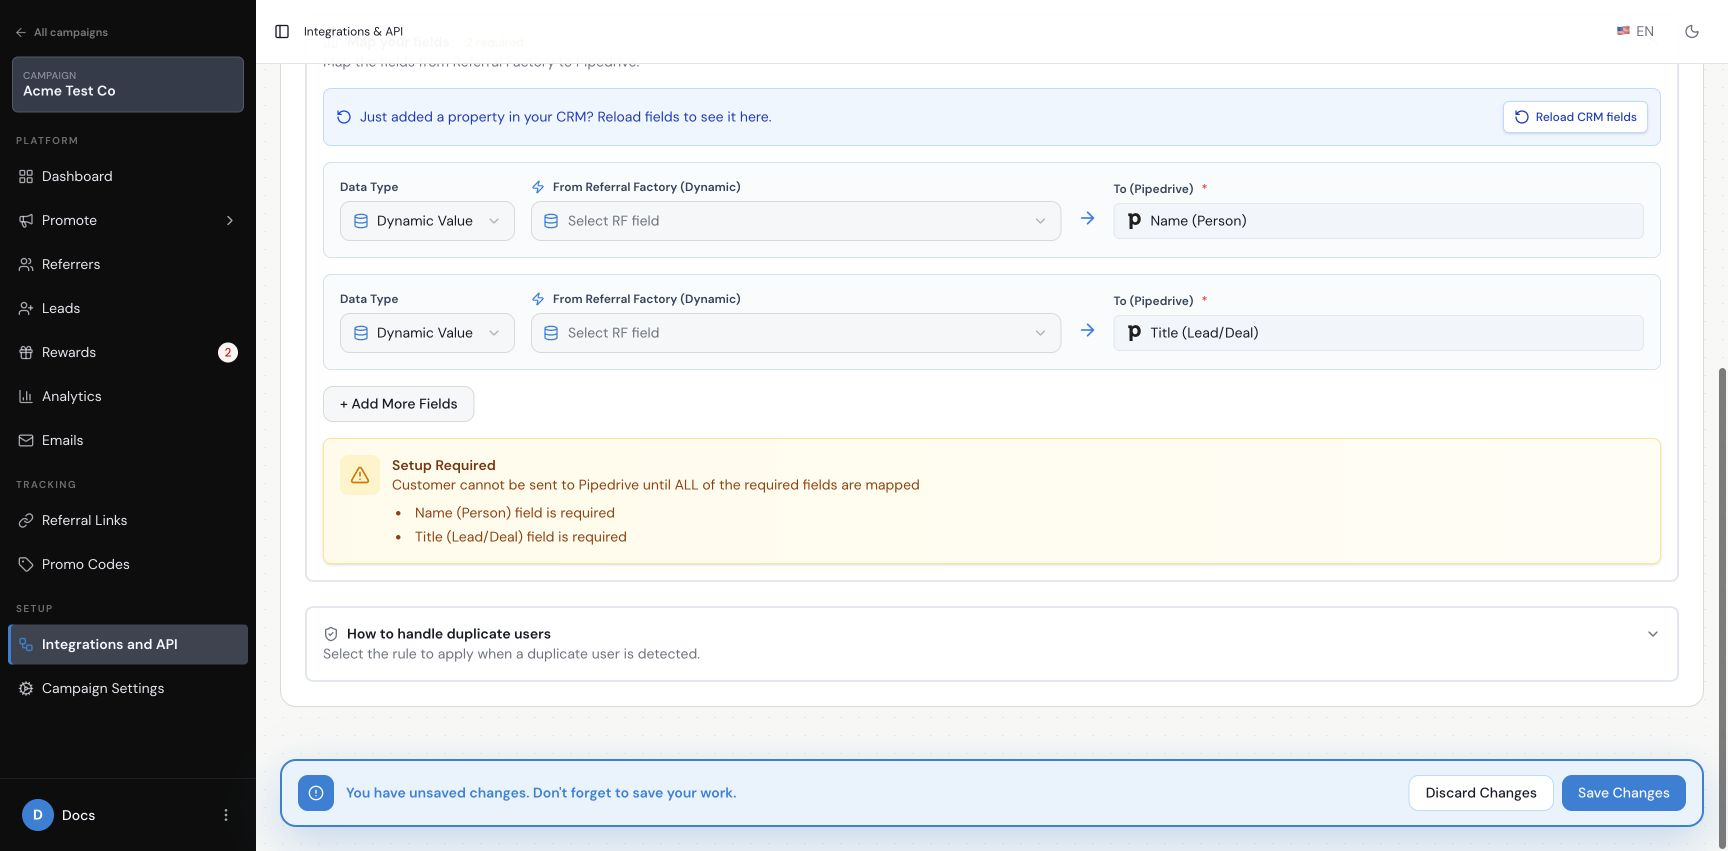This screenshot has height=851, width=1728.
Task: Select Integrations and API menu item
Action: [x=128, y=644]
